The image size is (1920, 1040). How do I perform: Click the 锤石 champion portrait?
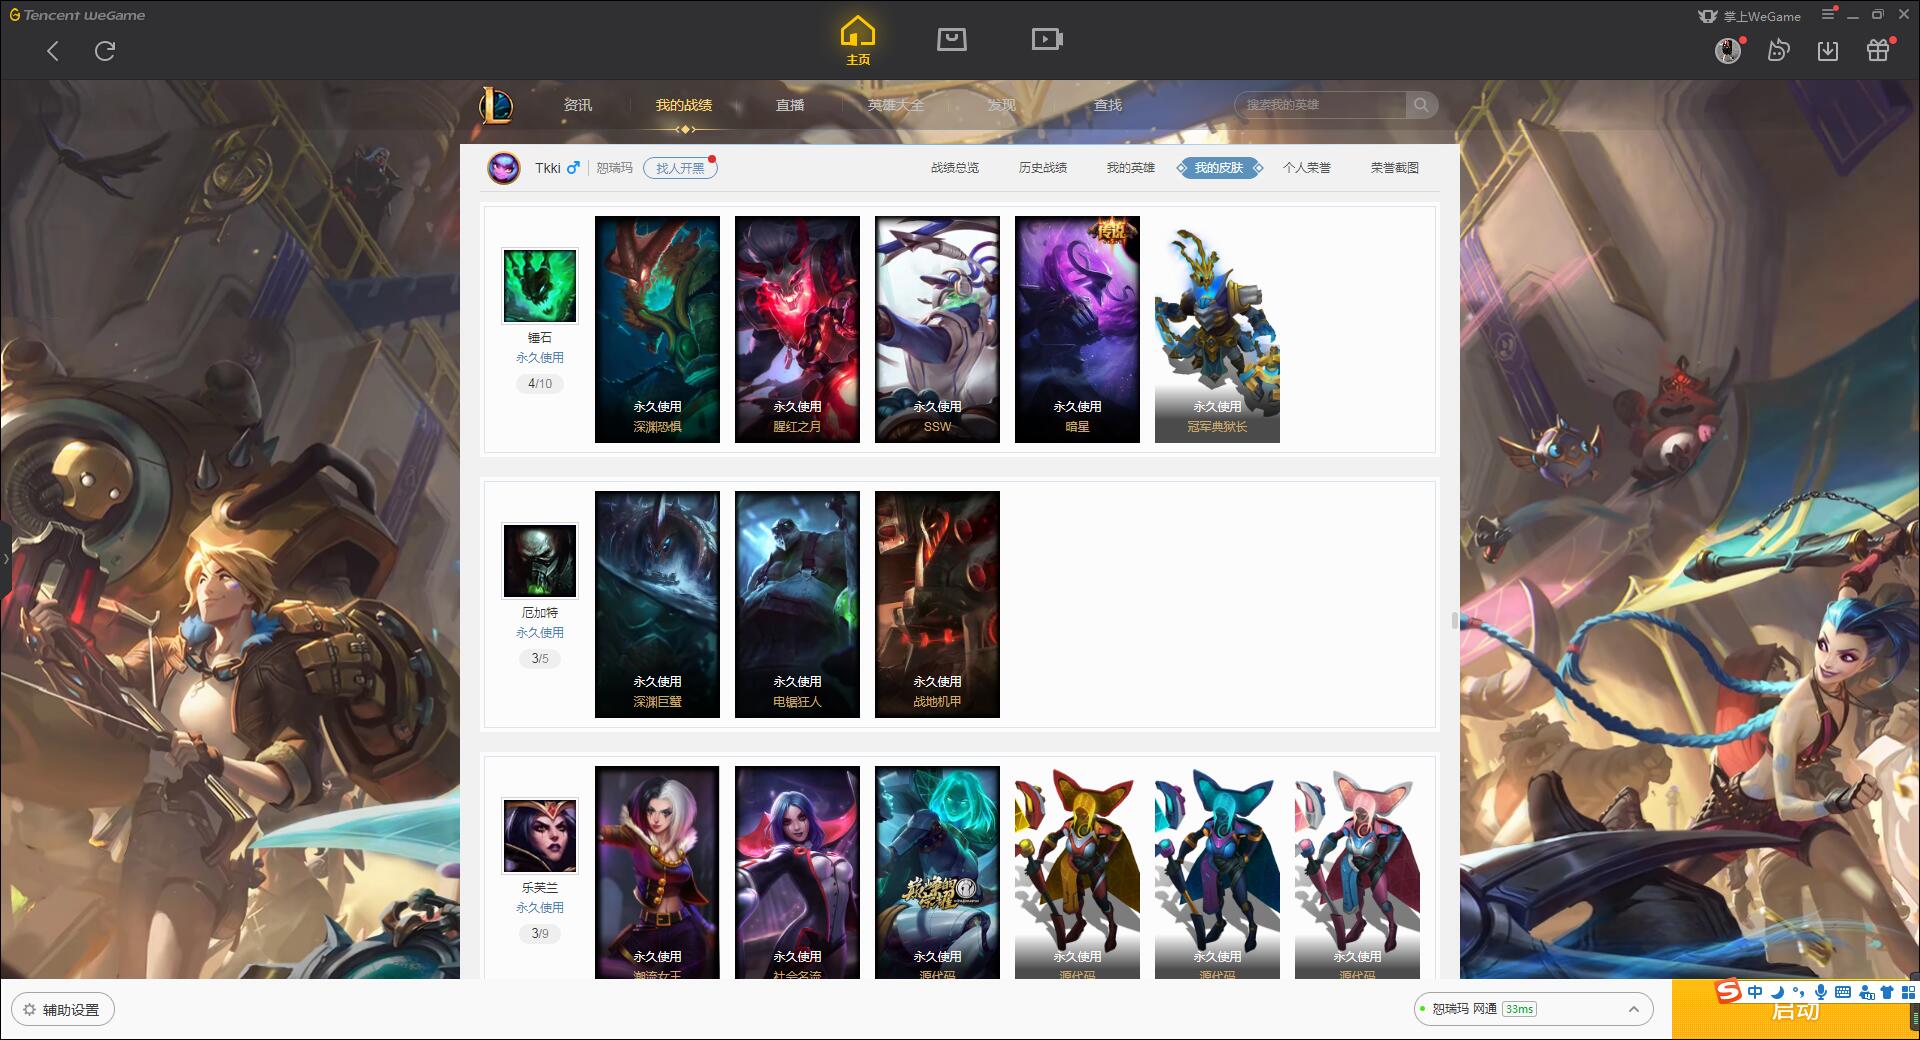[540, 285]
